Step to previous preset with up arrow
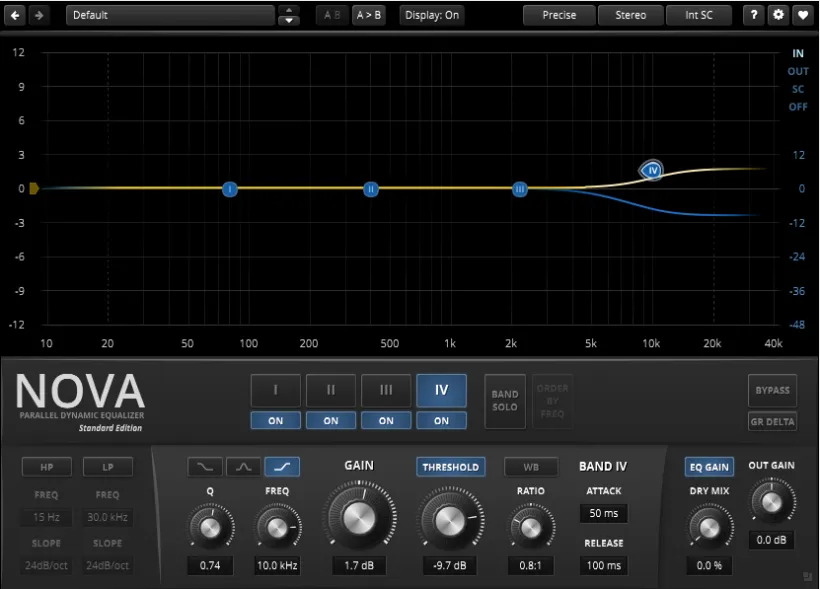Image resolution: width=820 pixels, height=589 pixels. pyautogui.click(x=289, y=10)
